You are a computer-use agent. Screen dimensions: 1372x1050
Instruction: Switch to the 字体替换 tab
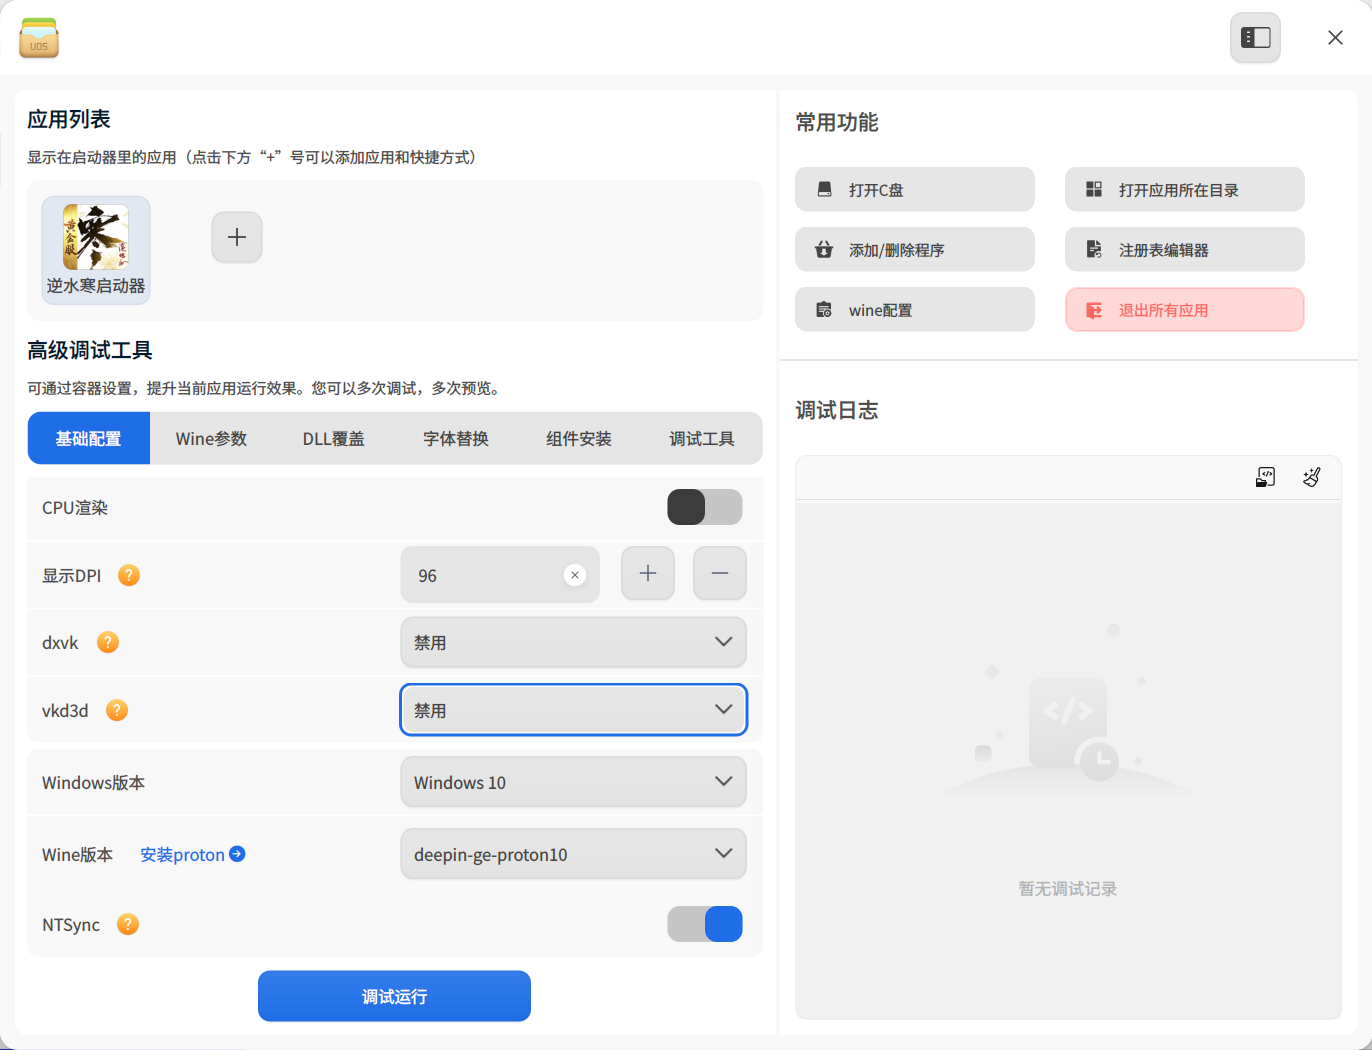[456, 438]
